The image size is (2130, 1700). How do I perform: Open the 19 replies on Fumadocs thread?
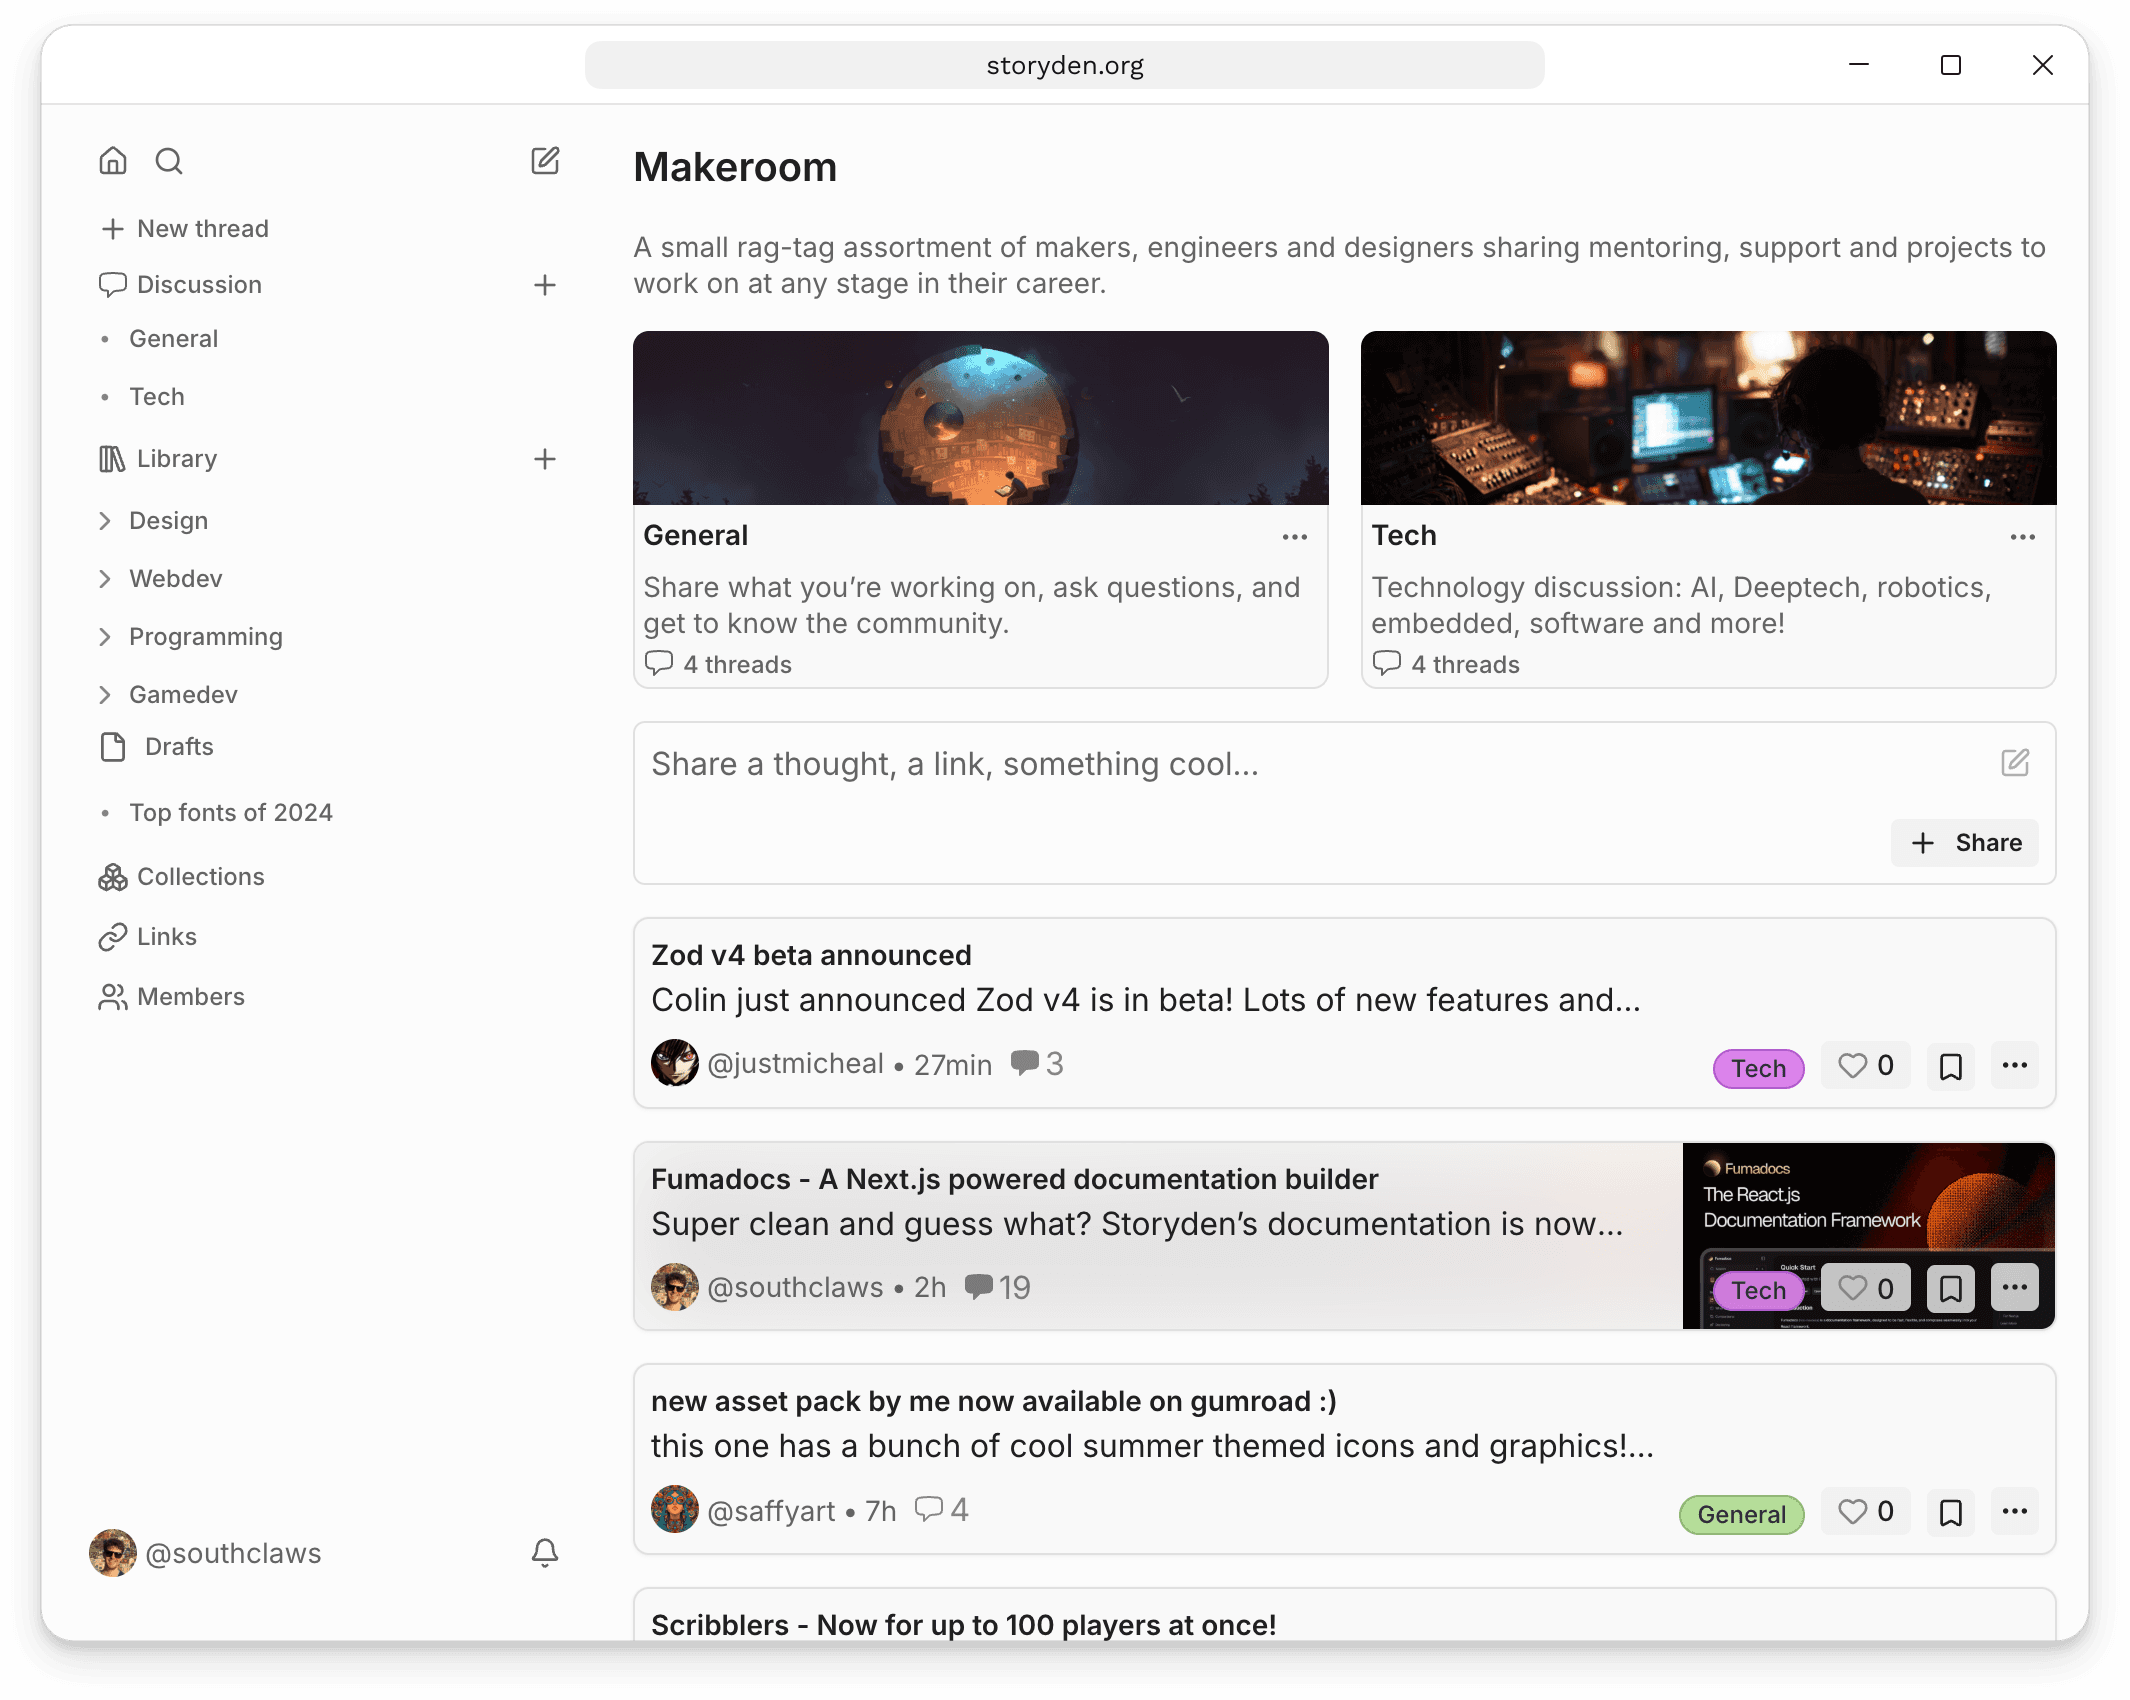(x=998, y=1287)
